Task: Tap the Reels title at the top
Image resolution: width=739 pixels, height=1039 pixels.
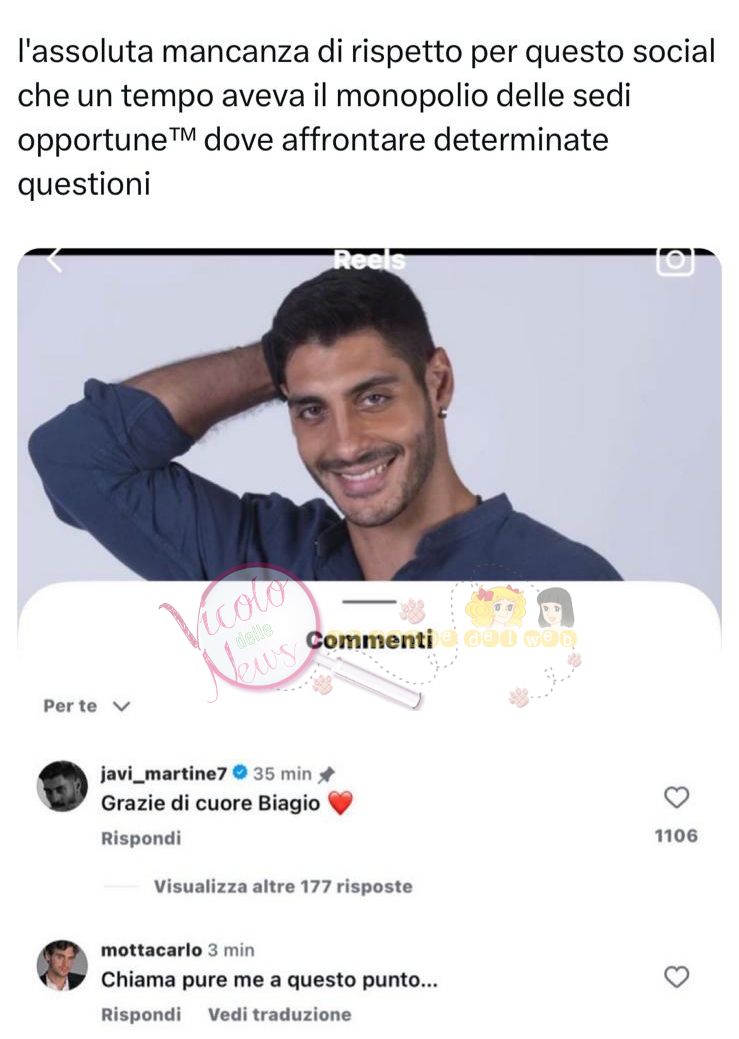Action: (x=369, y=260)
